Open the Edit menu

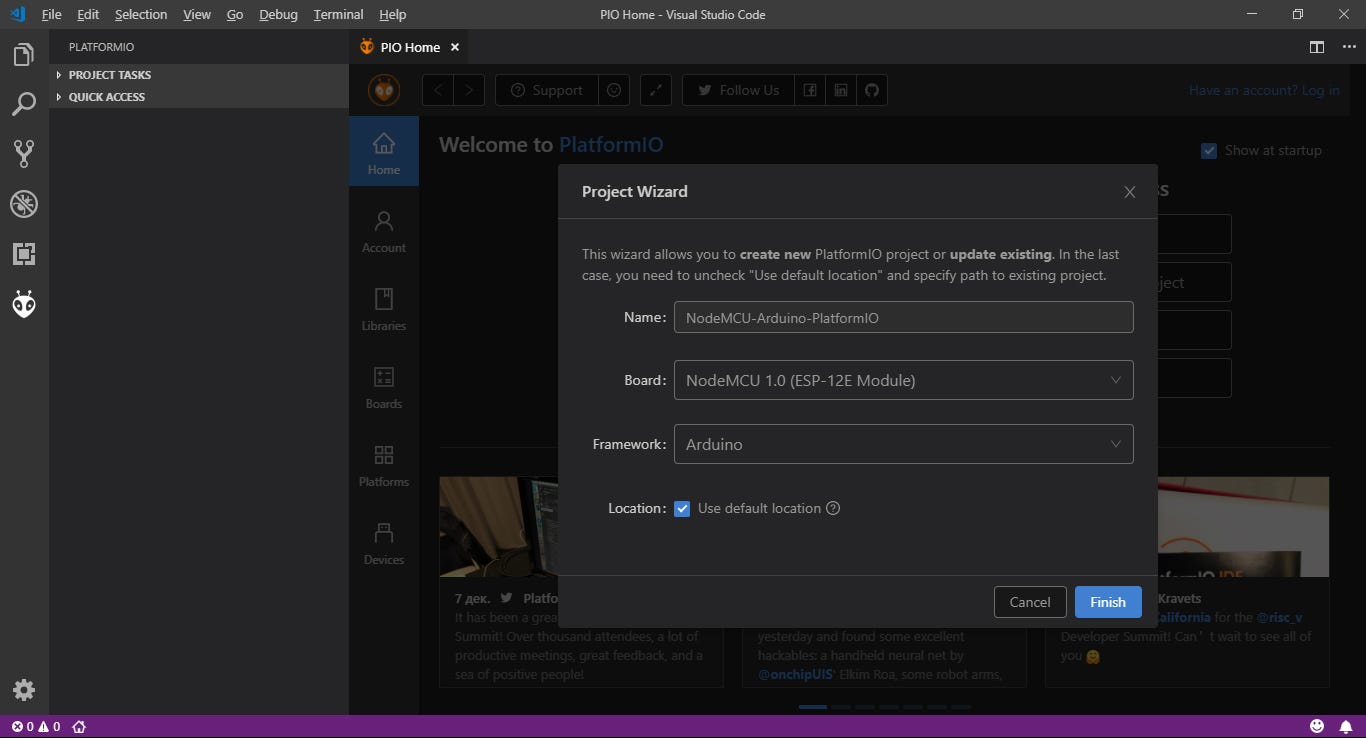(88, 14)
